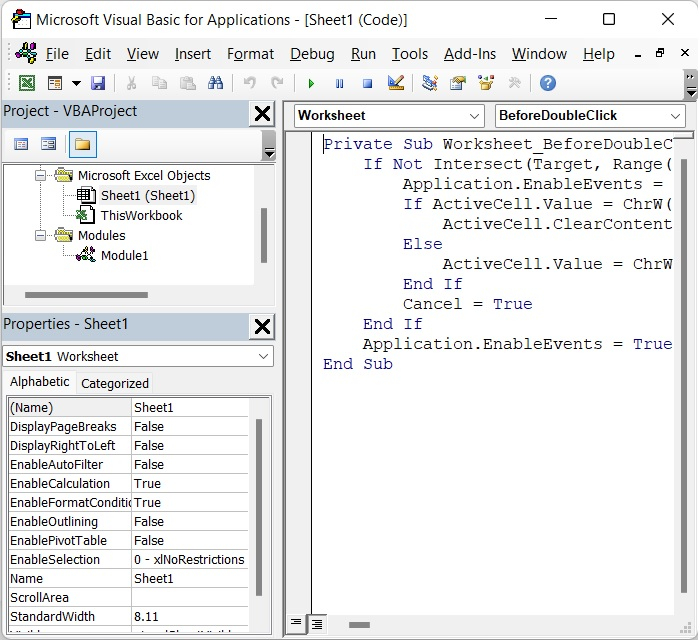
Task: Close the Properties - Sheet1 panel
Action: pos(262,325)
